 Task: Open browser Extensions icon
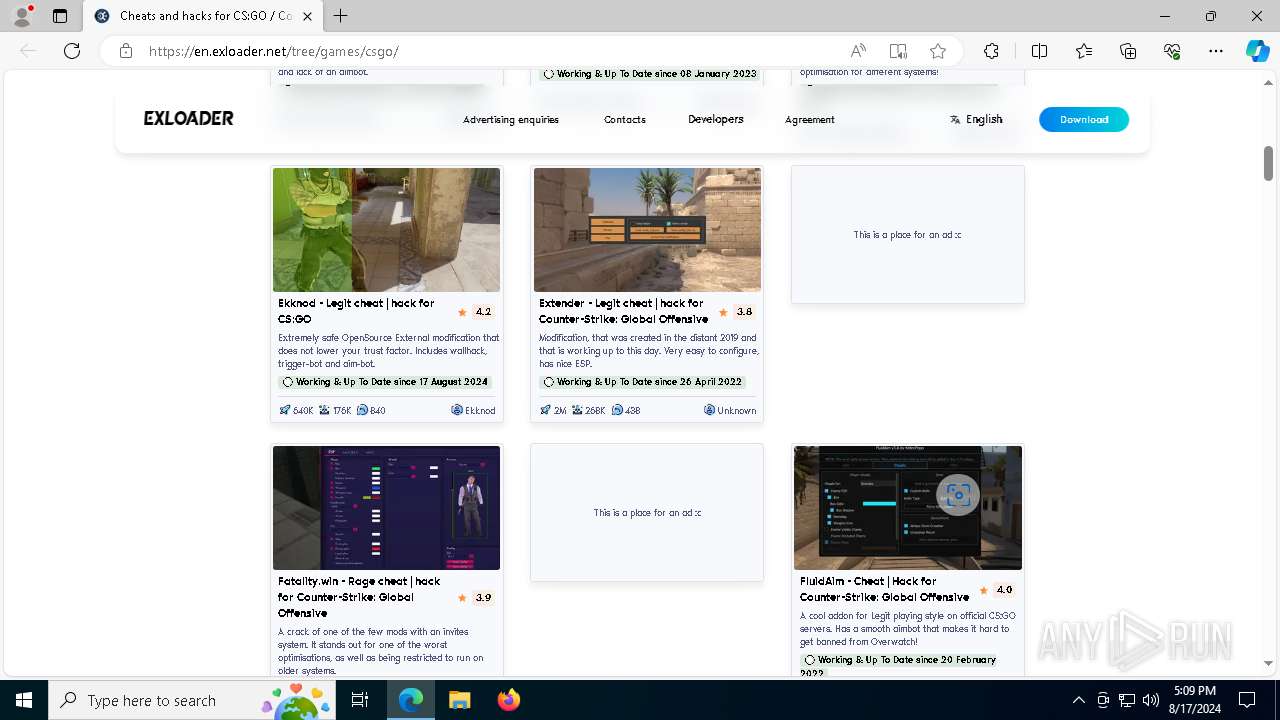click(991, 51)
